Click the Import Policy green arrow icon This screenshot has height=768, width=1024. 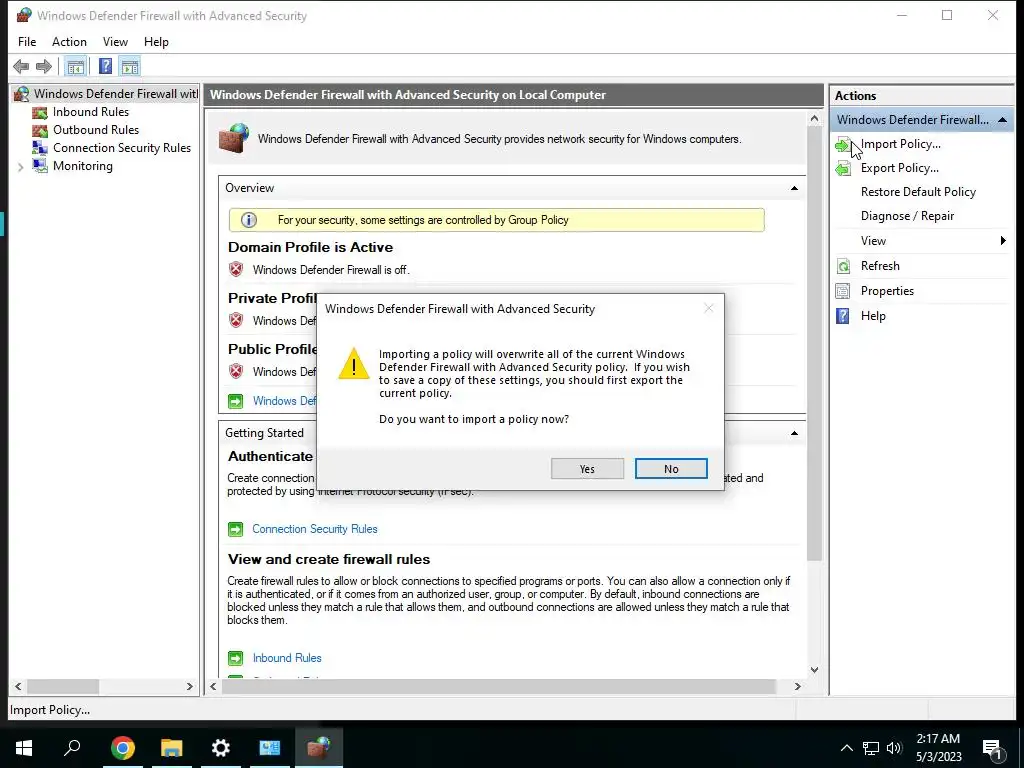click(x=843, y=144)
